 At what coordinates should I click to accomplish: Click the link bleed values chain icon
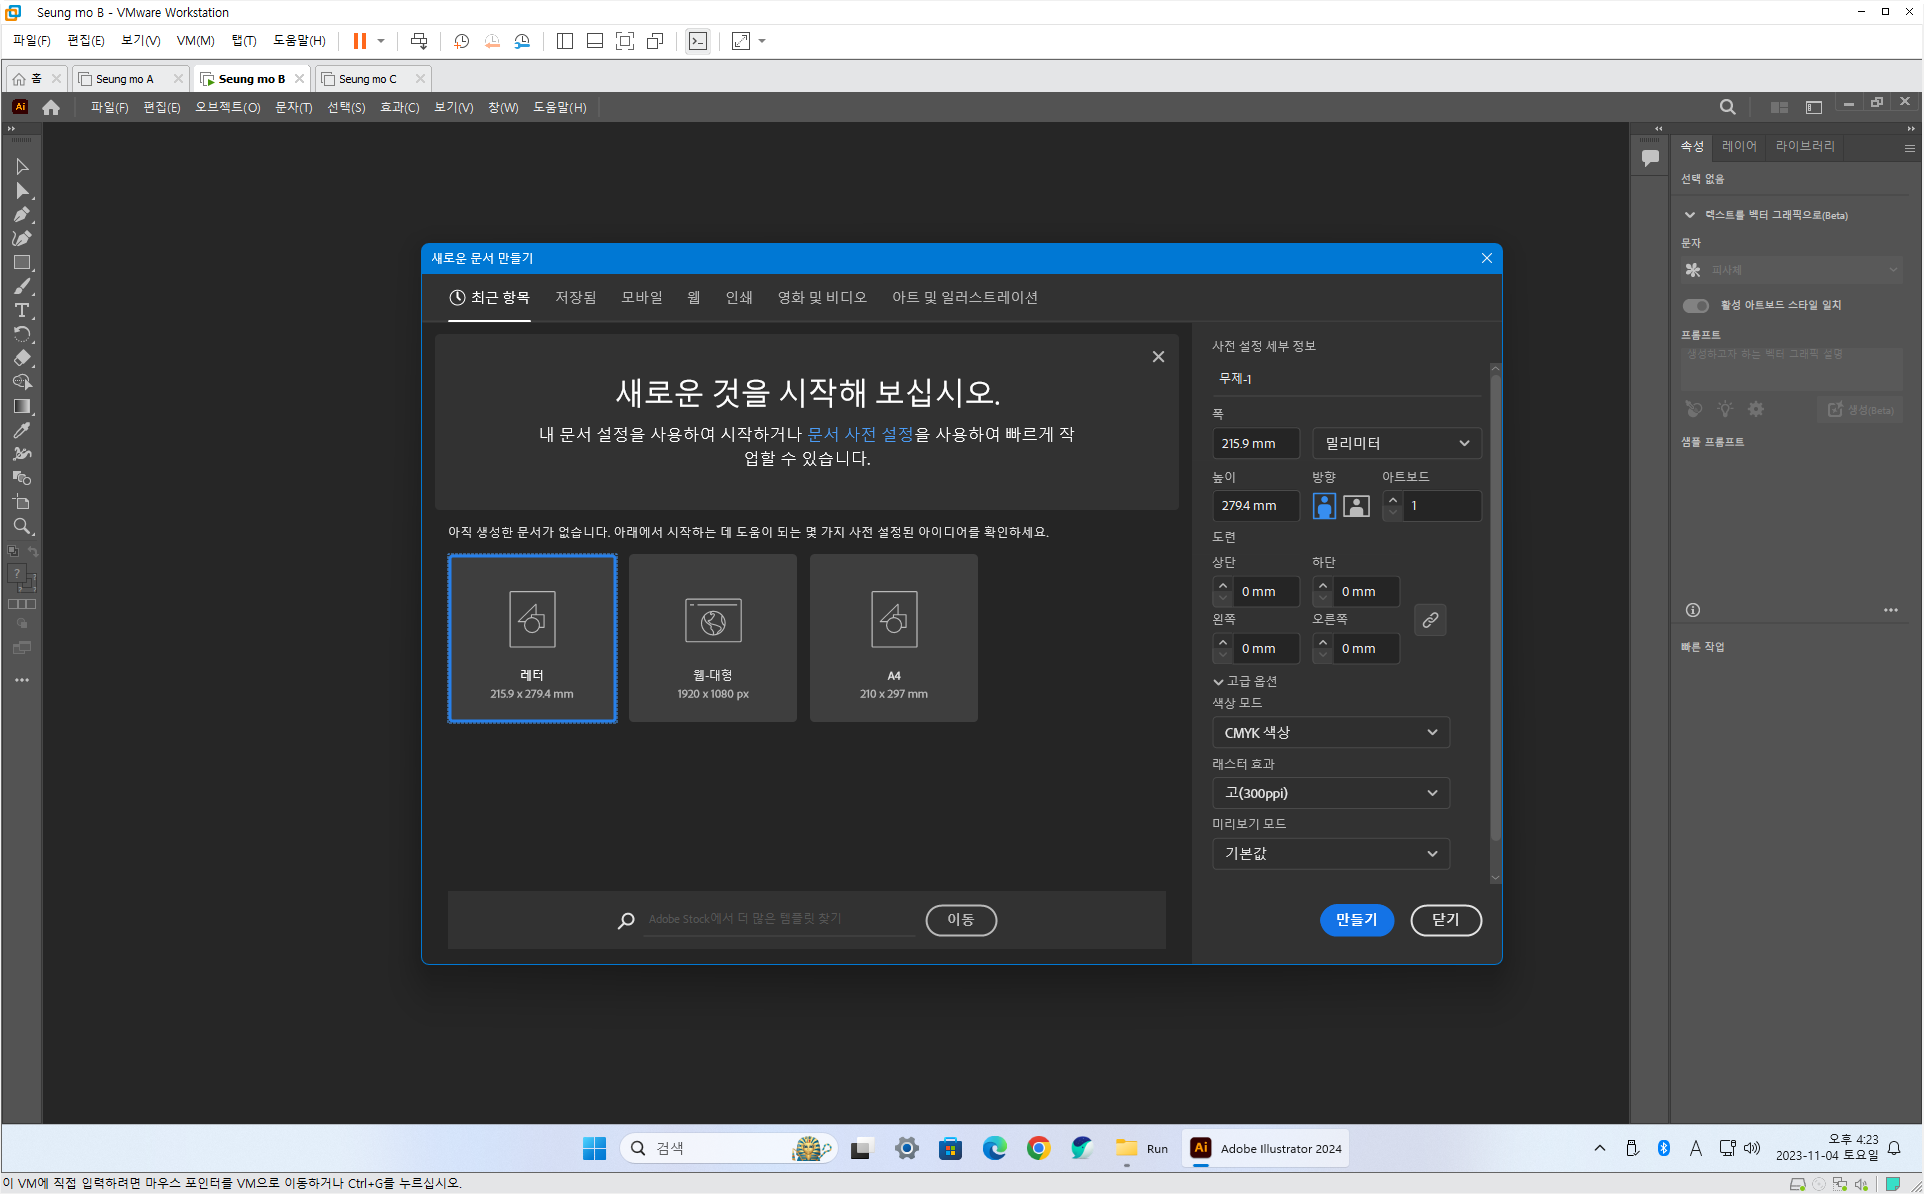pyautogui.click(x=1430, y=620)
